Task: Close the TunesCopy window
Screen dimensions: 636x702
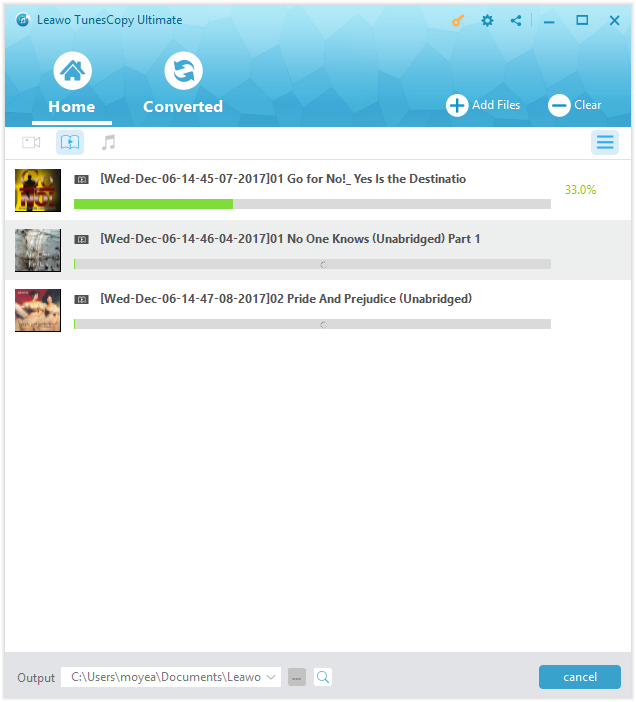Action: [615, 21]
